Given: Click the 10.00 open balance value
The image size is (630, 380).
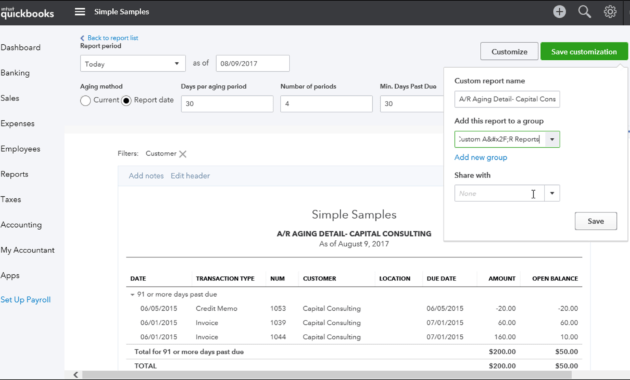Looking at the screenshot, I should (569, 337).
